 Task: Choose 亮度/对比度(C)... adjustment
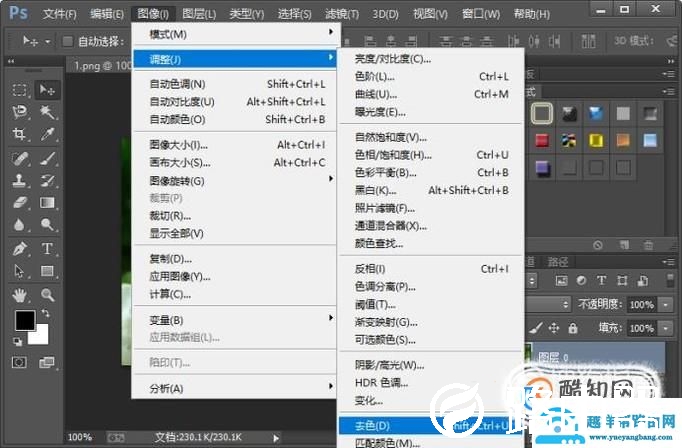point(431,59)
